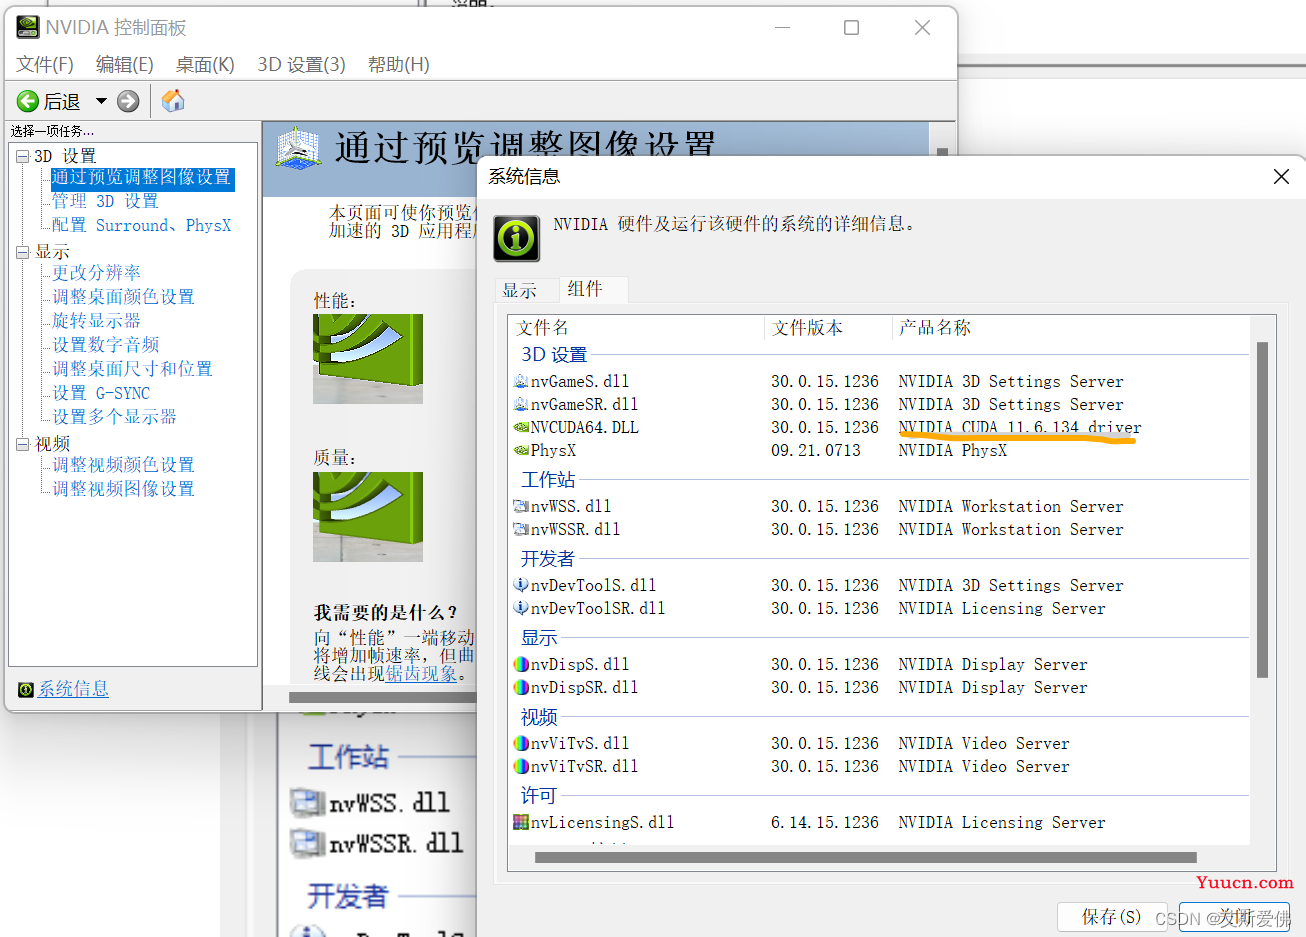Select 通过预览调整图像设置 in the tree
The image size is (1306, 937).
(142, 178)
